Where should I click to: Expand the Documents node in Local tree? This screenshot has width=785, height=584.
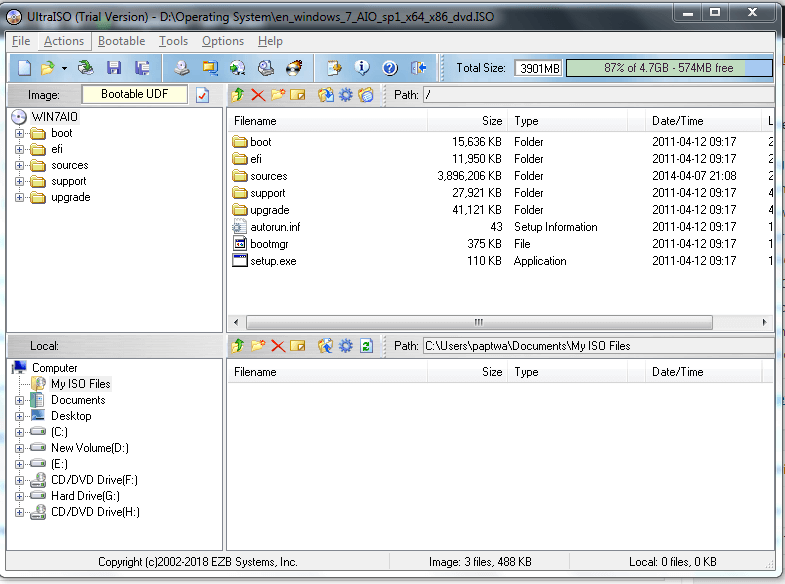[x=19, y=400]
